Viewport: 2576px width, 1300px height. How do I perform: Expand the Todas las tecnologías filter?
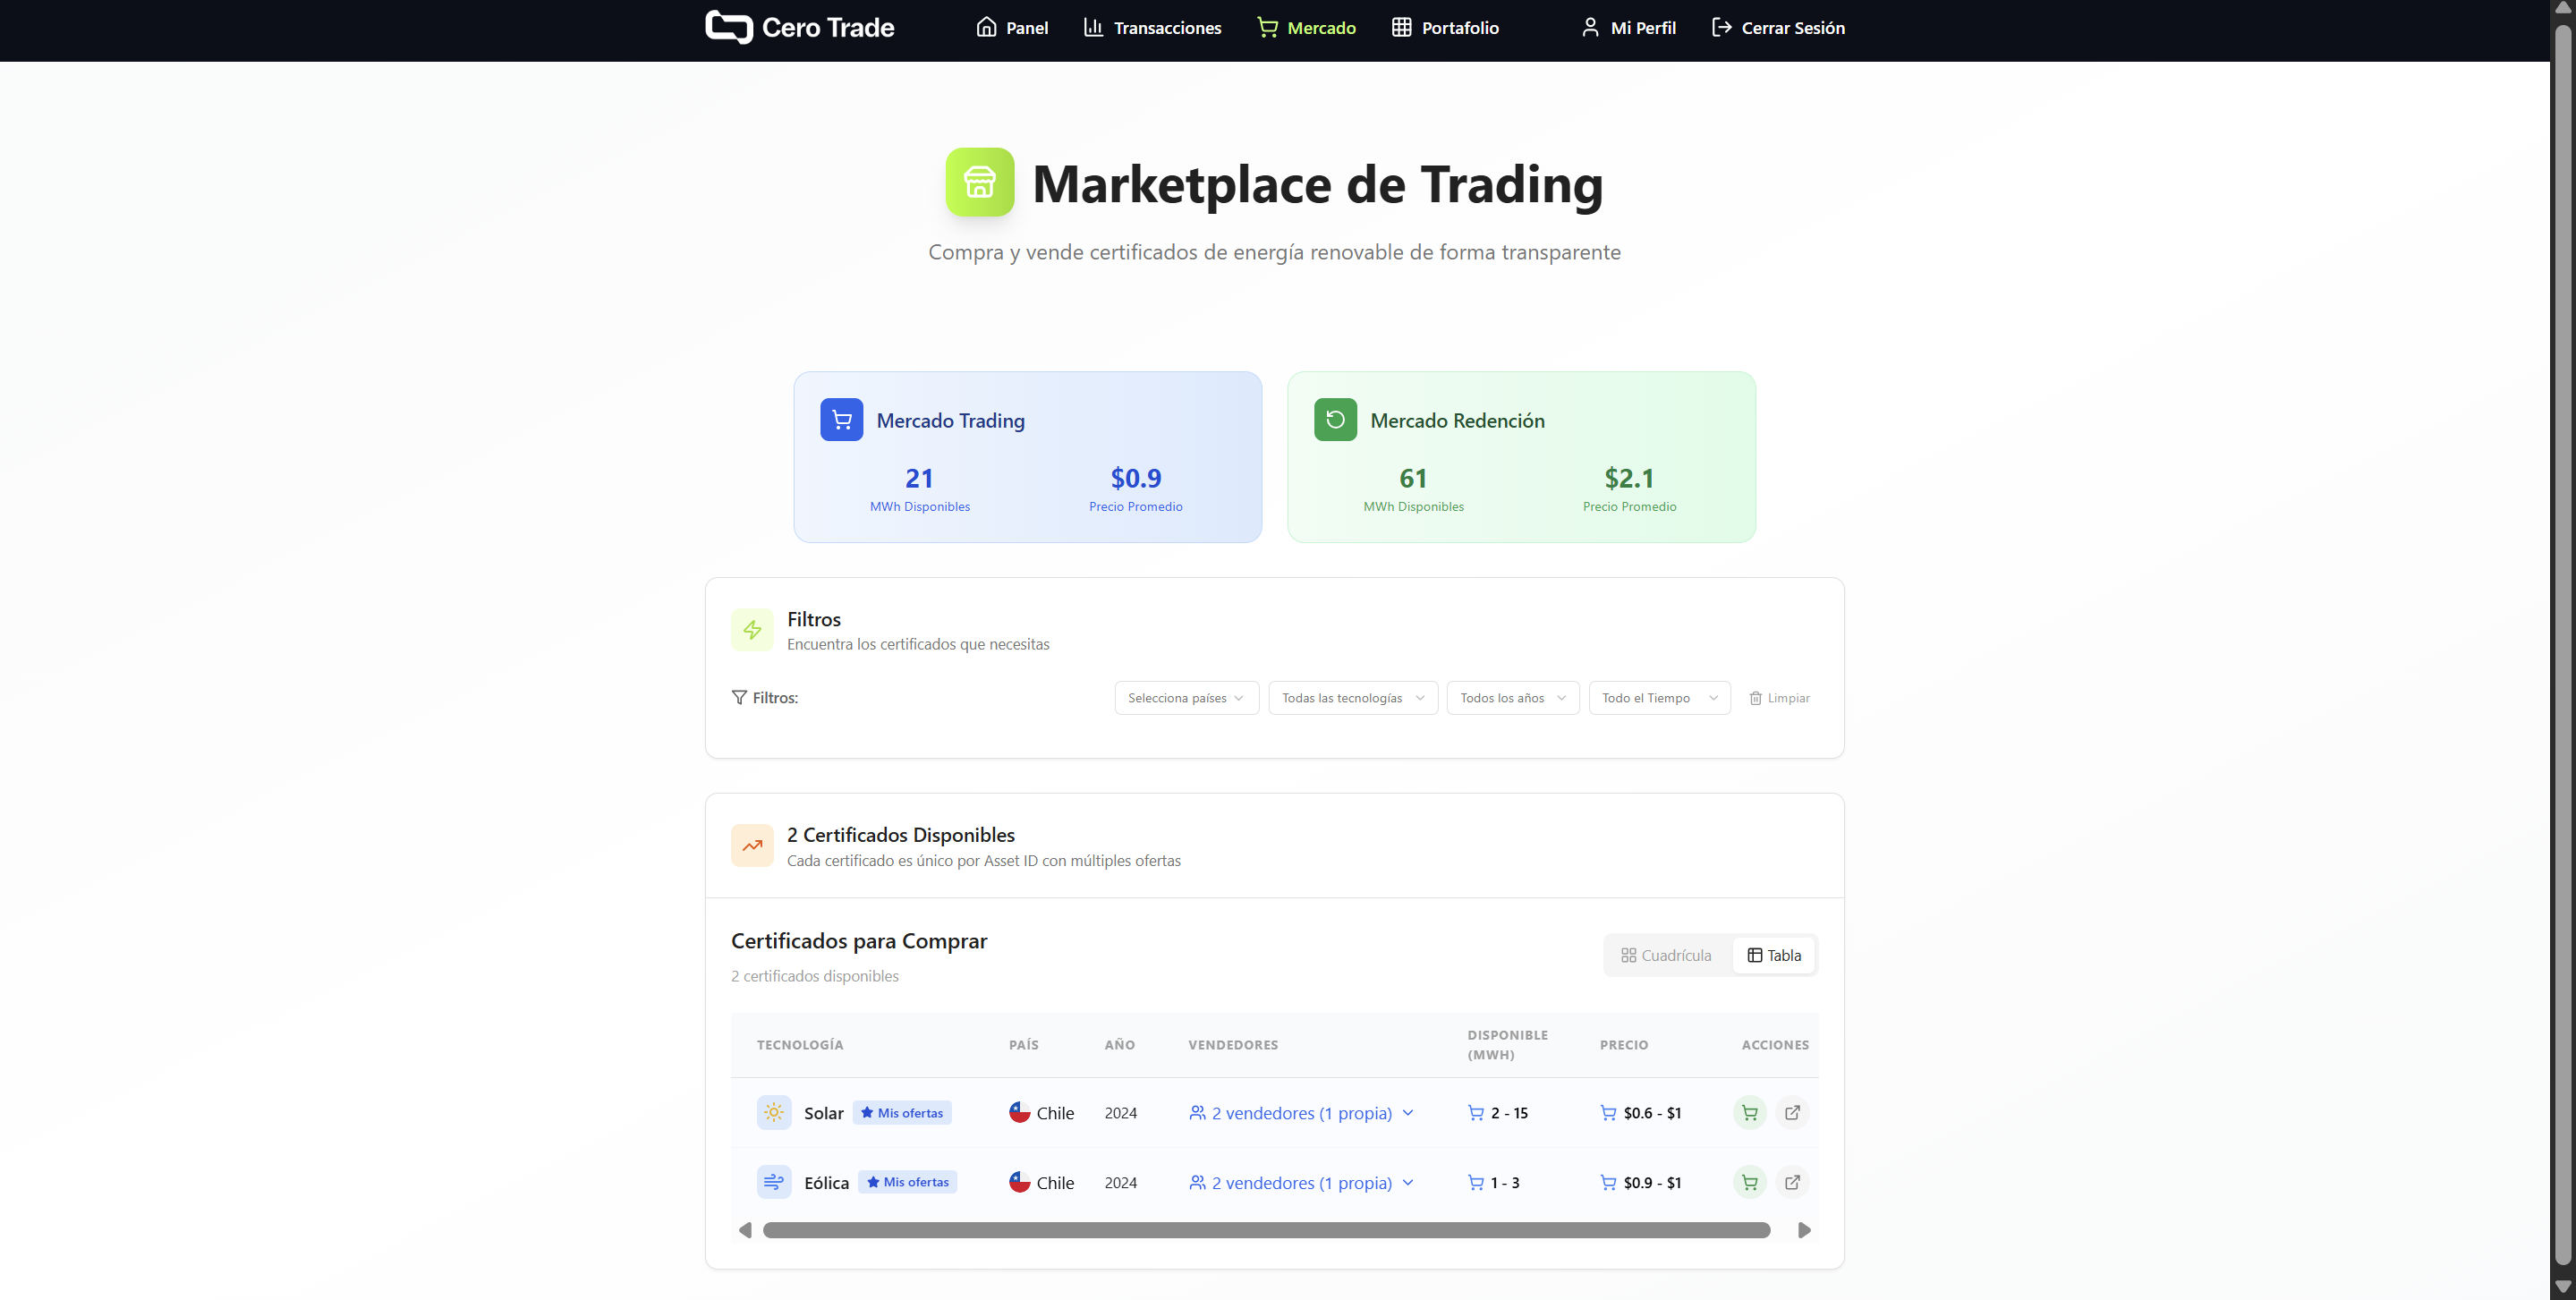(x=1352, y=697)
